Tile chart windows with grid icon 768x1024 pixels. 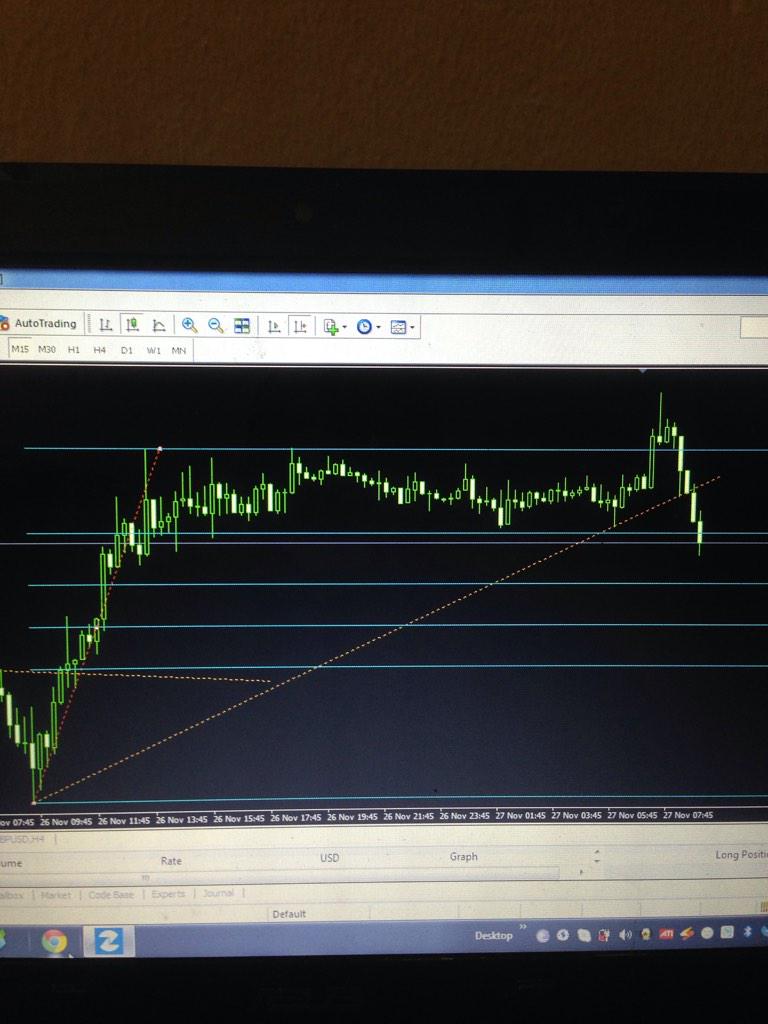point(242,326)
